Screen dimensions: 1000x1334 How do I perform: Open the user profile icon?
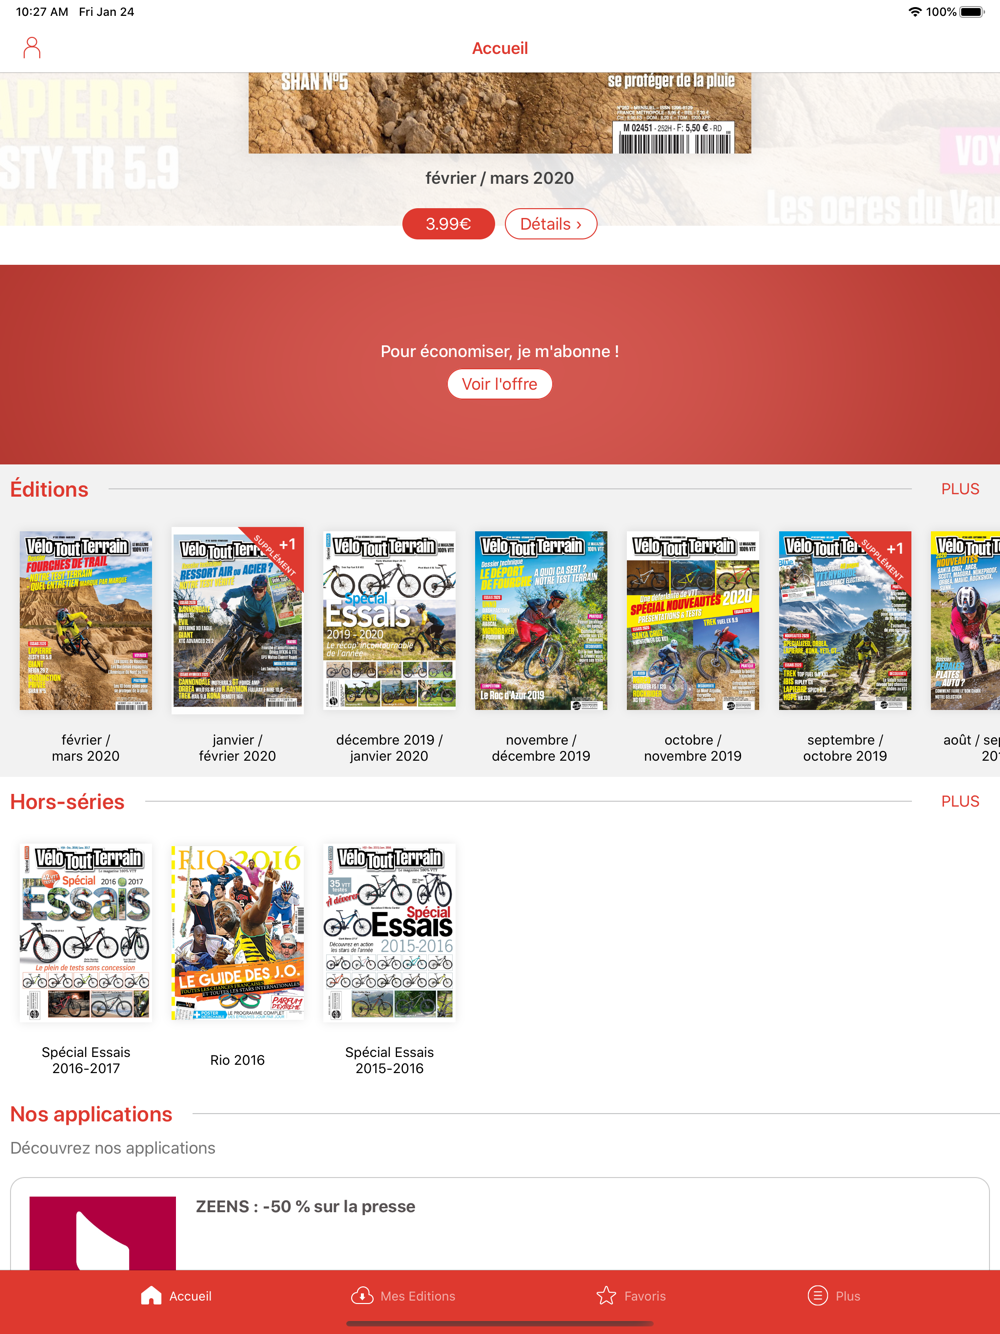tap(32, 48)
